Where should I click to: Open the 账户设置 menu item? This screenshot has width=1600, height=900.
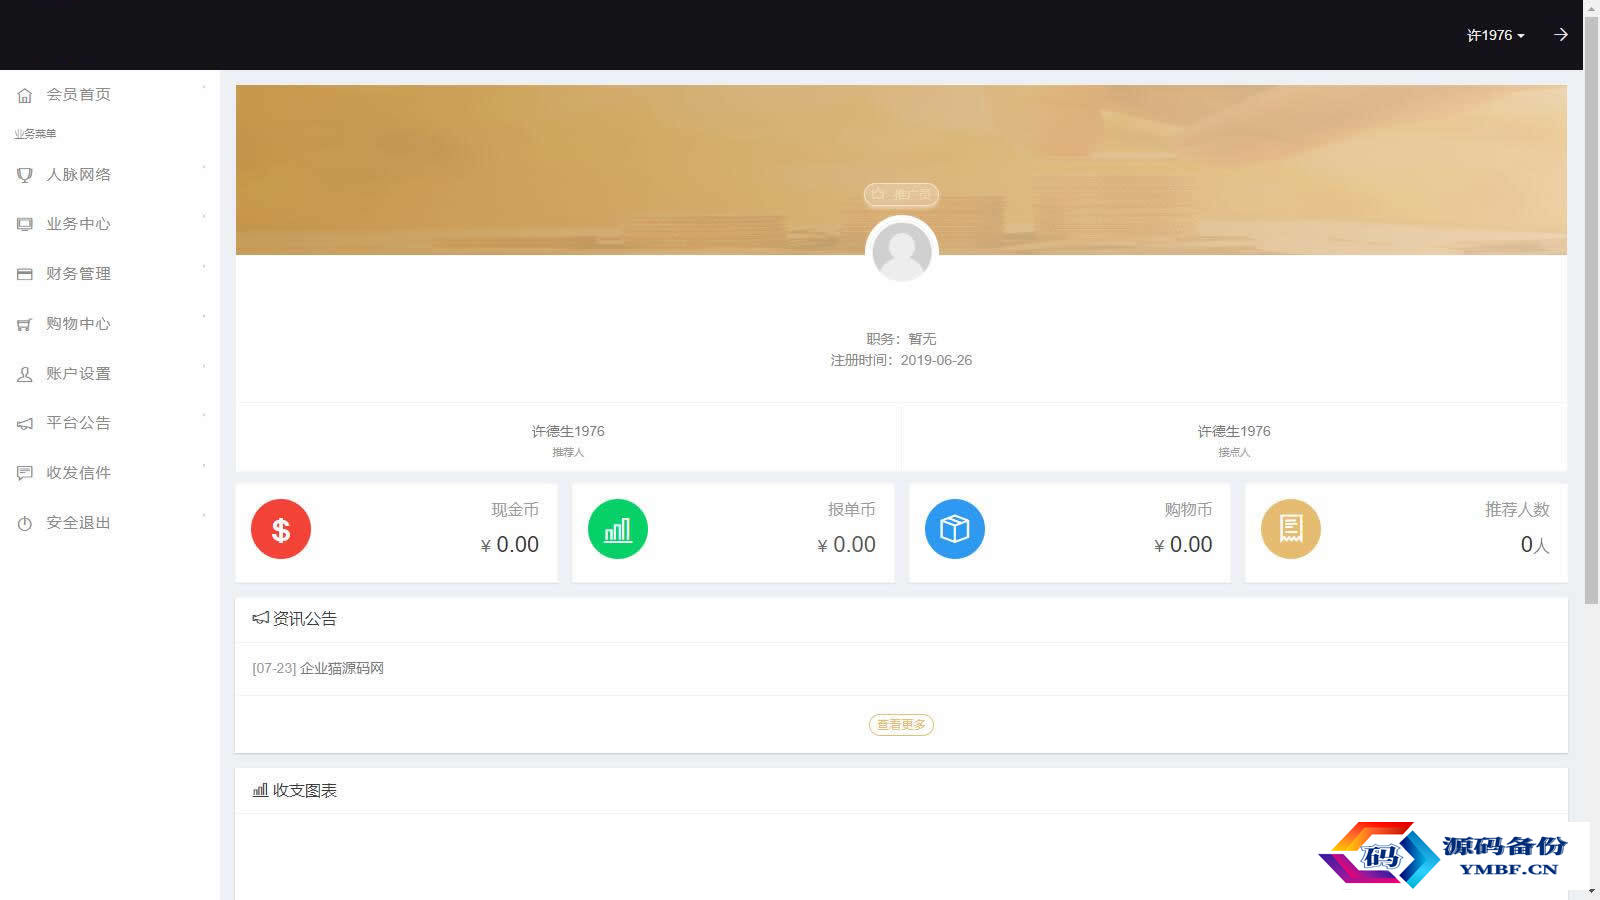[110, 374]
